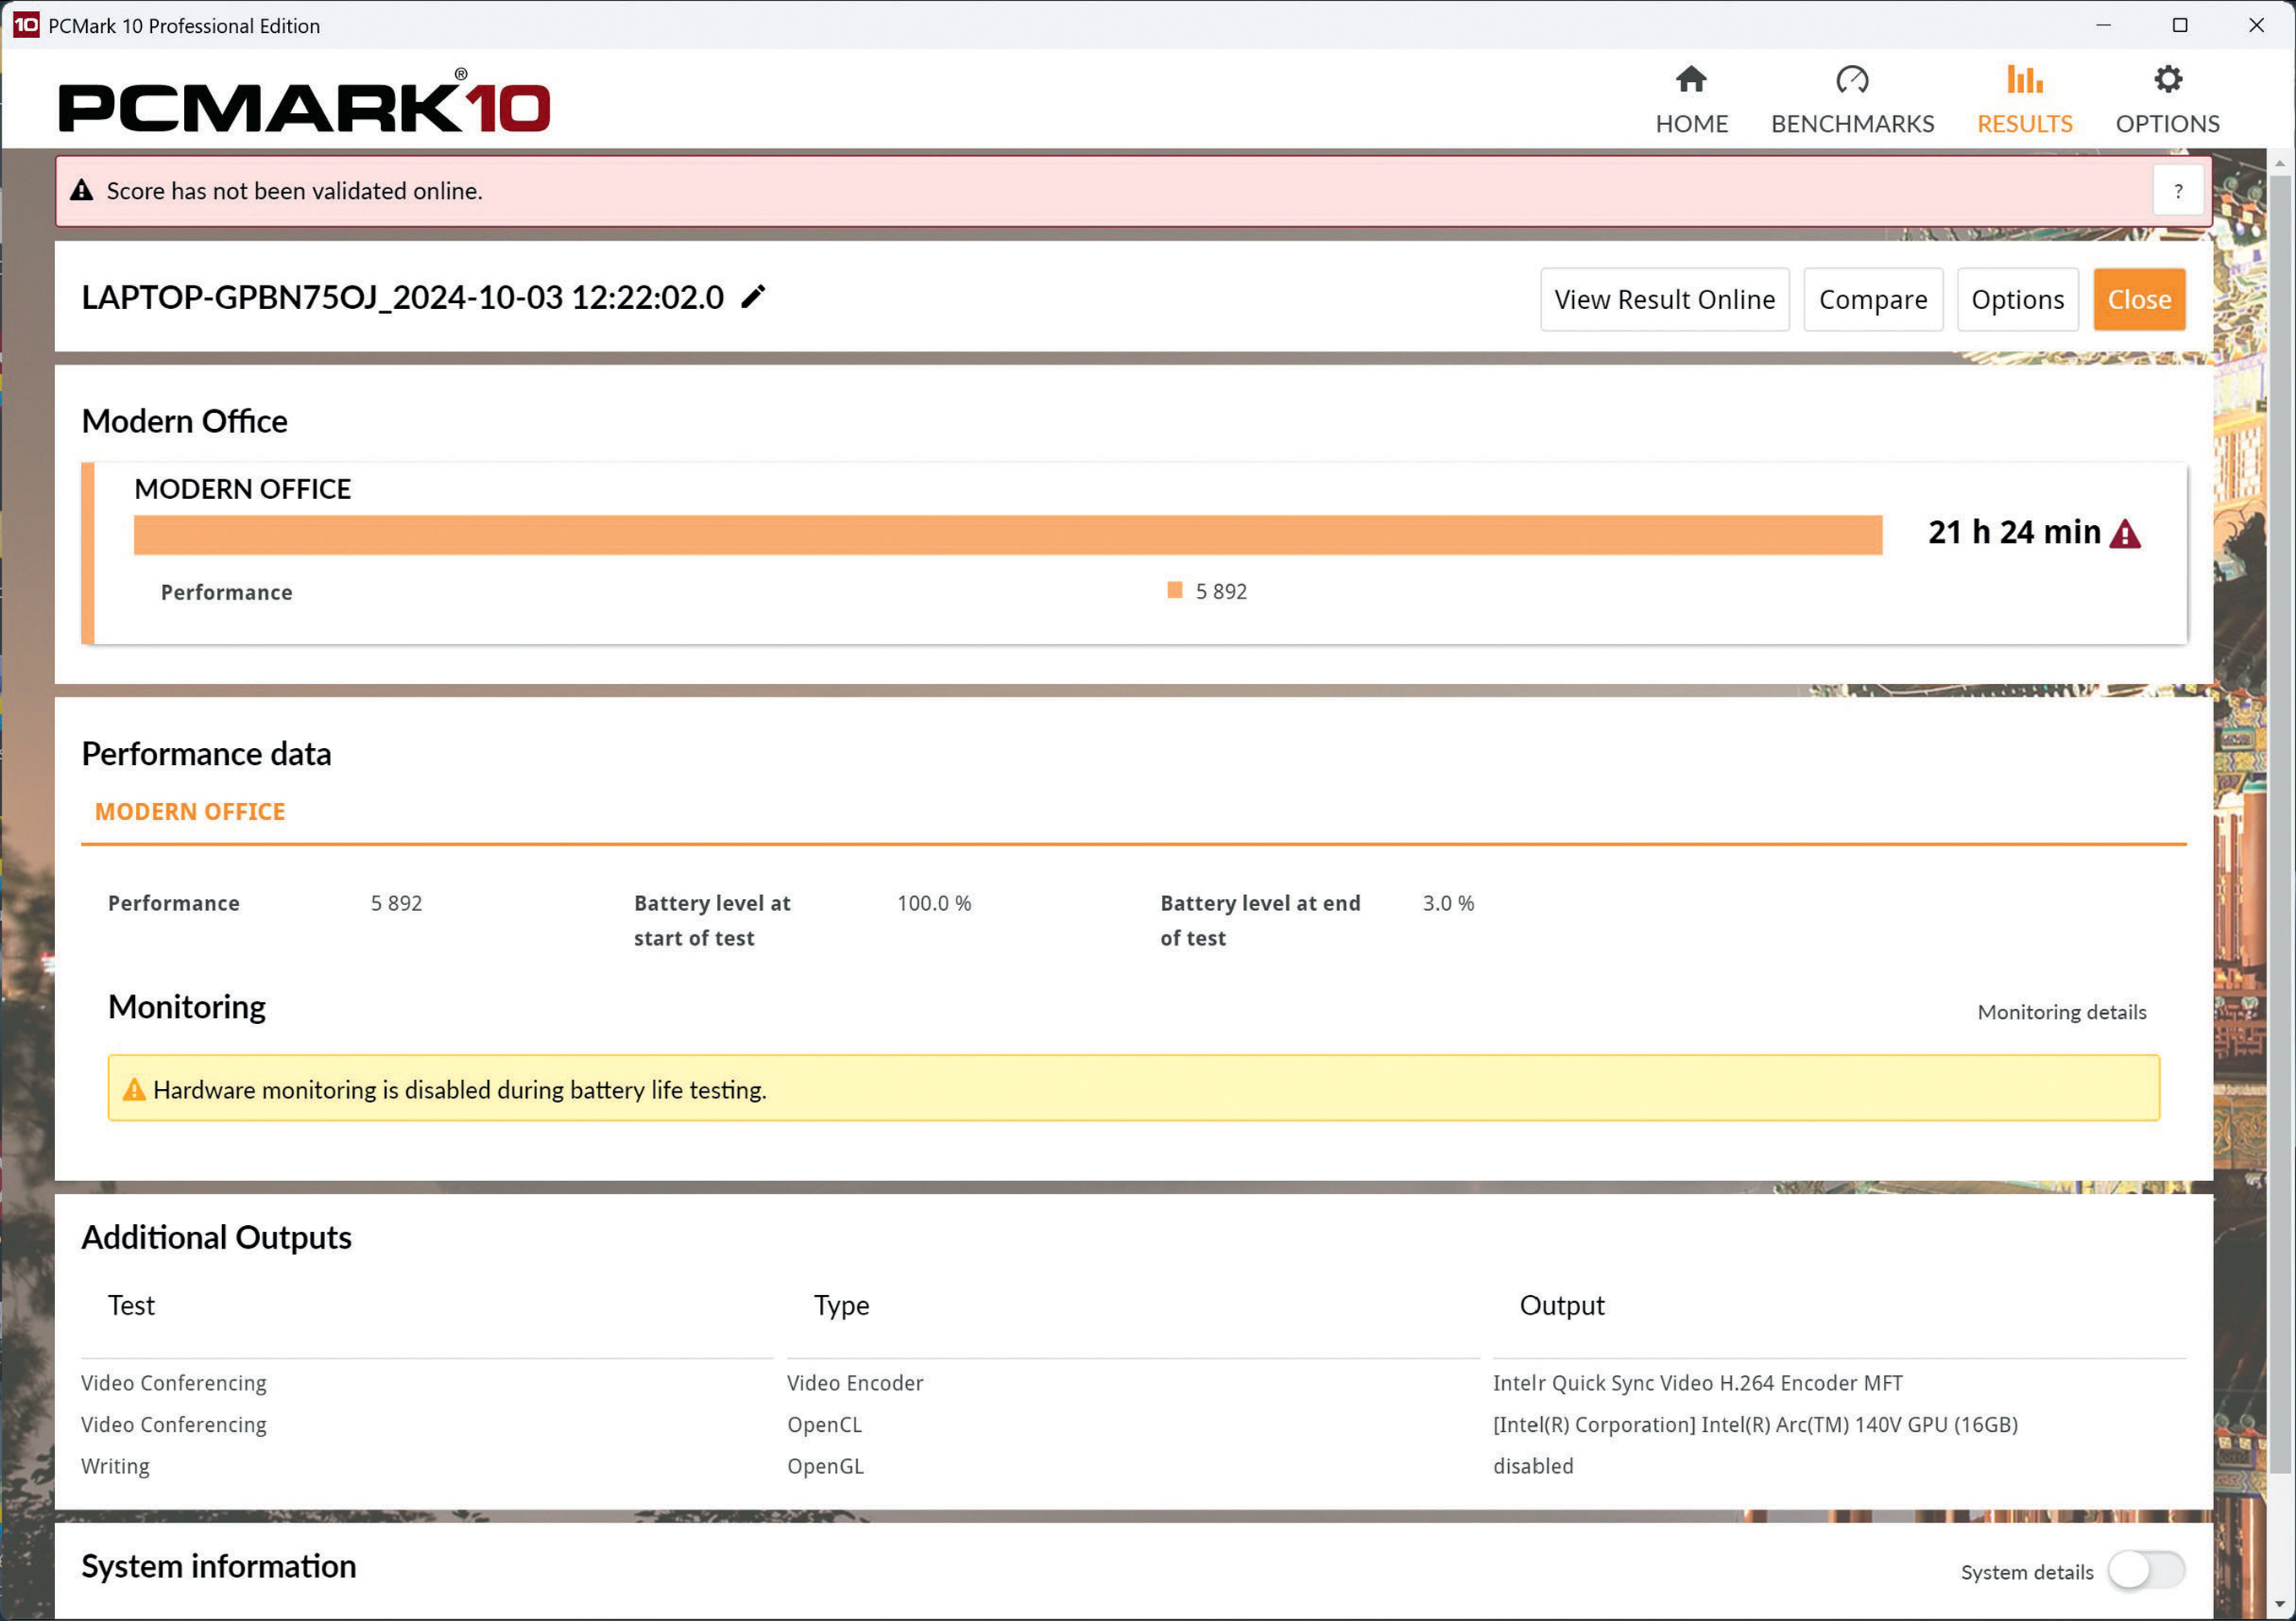Click the scroll down arrow
2296x1621 pixels.
pos(2280,1605)
